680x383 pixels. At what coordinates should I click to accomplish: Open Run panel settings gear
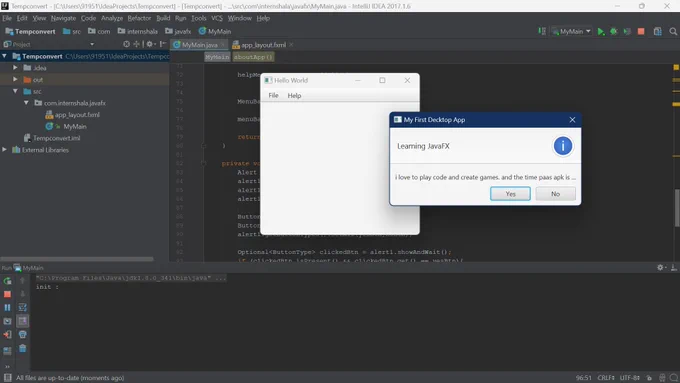click(x=661, y=268)
